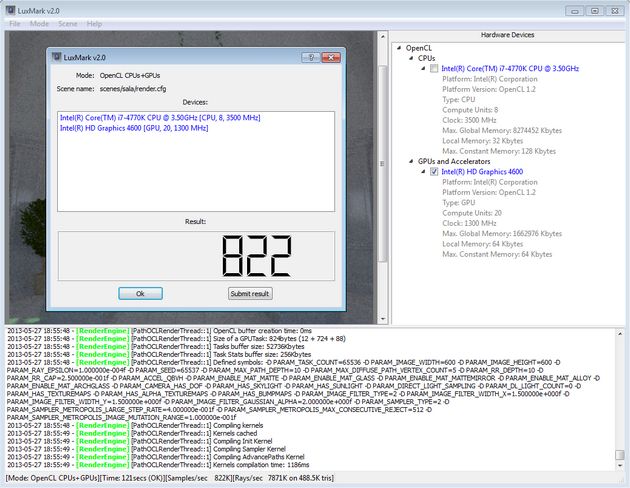This screenshot has height=488, width=630.
Task: Click the scene name 'scenes/sala/render.cfg' text
Action: click(133, 89)
